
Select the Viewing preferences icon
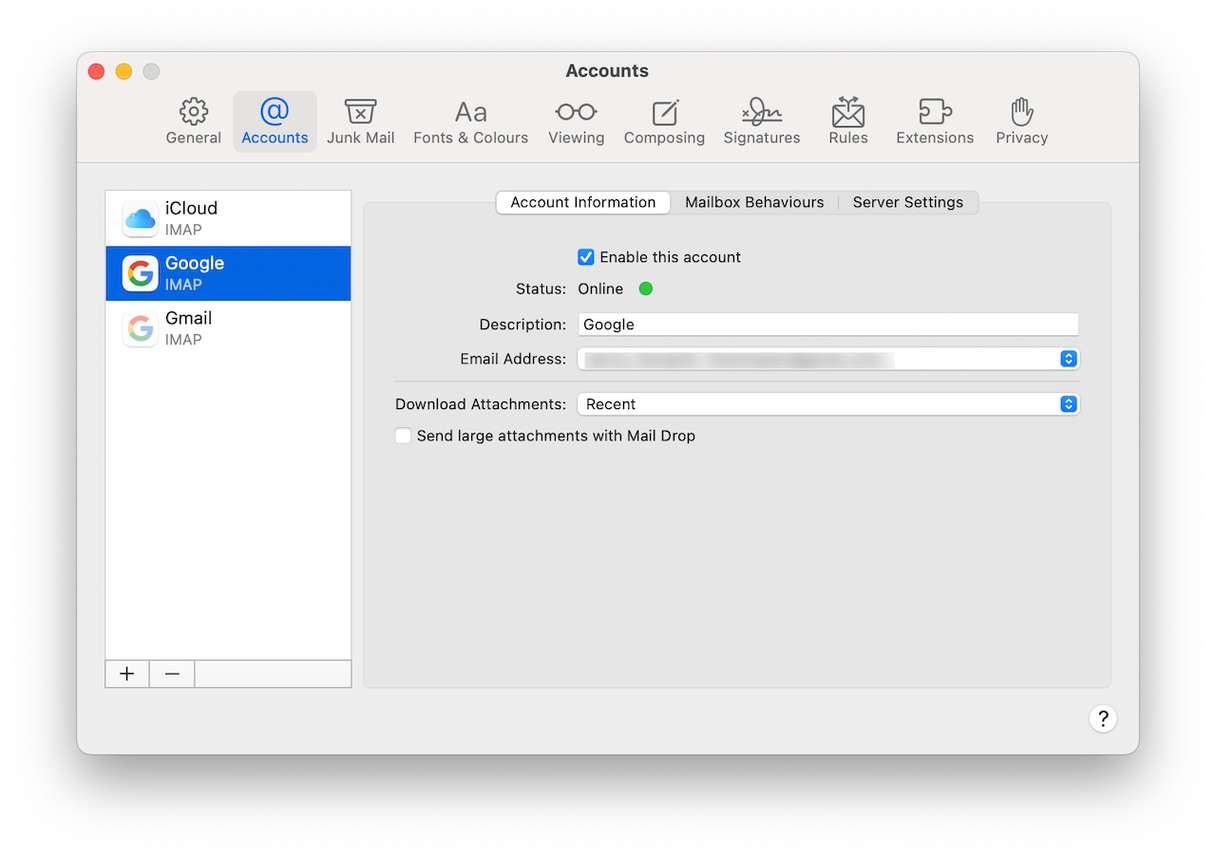coord(576,118)
